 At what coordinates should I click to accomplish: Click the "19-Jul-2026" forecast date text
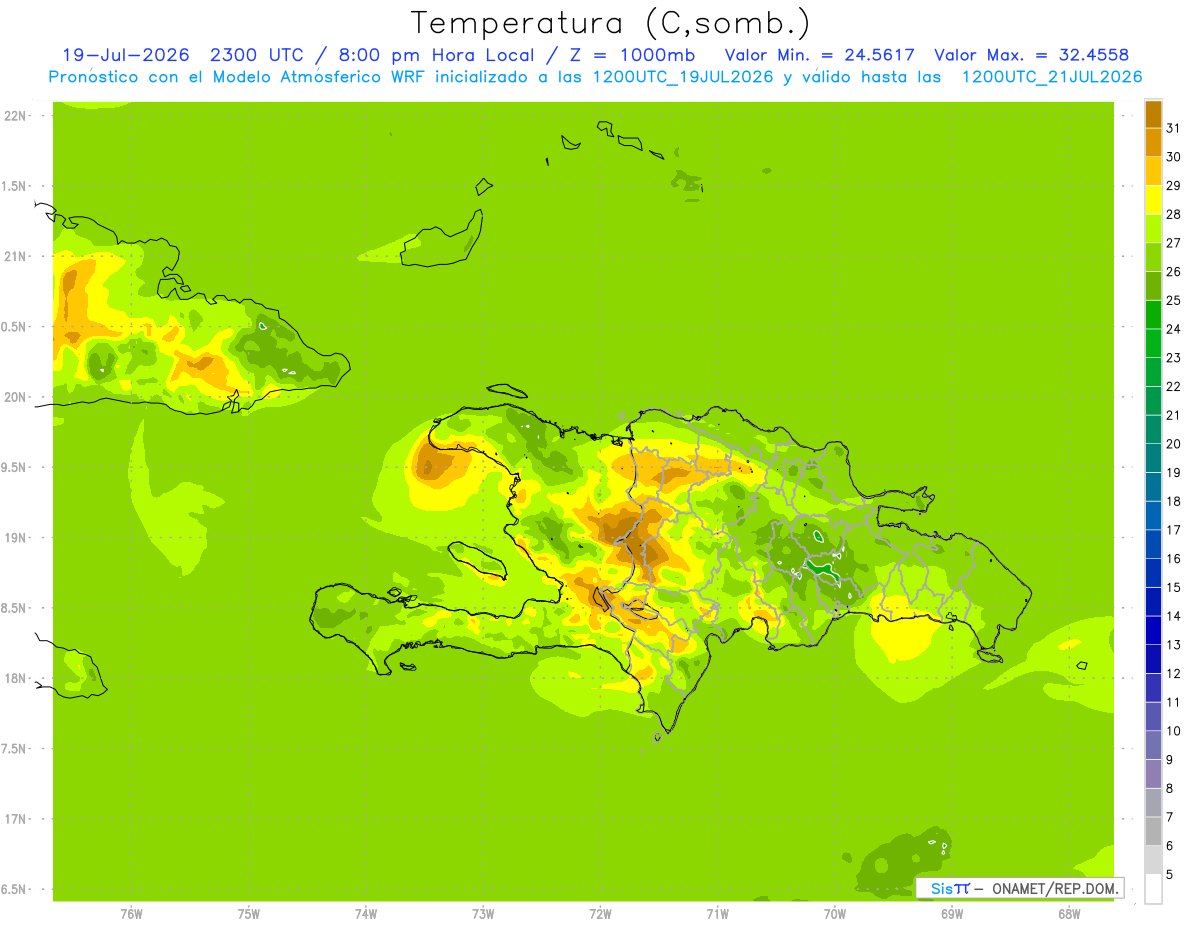(125, 55)
